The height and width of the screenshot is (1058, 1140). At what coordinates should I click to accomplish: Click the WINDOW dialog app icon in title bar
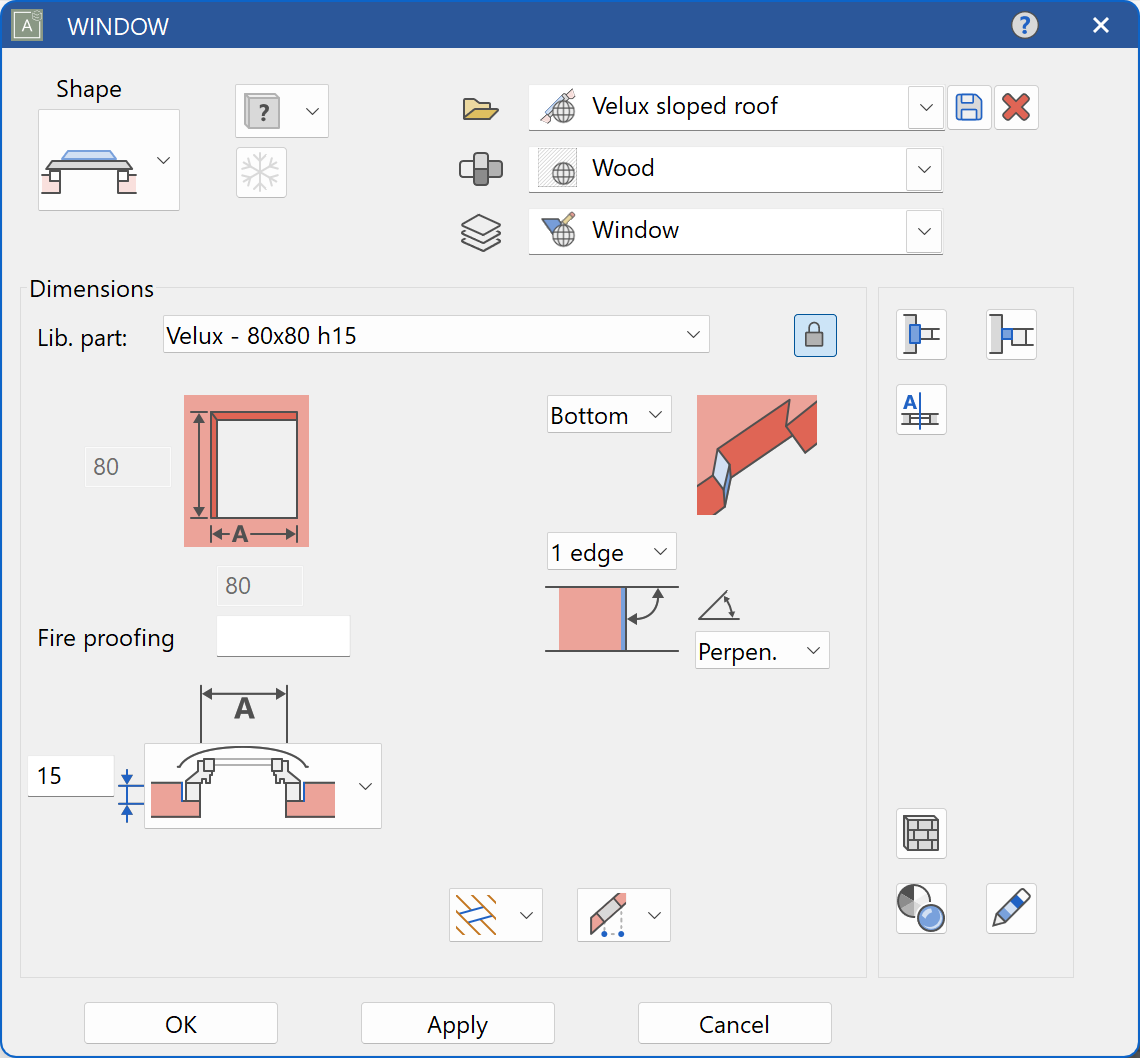pyautogui.click(x=28, y=25)
